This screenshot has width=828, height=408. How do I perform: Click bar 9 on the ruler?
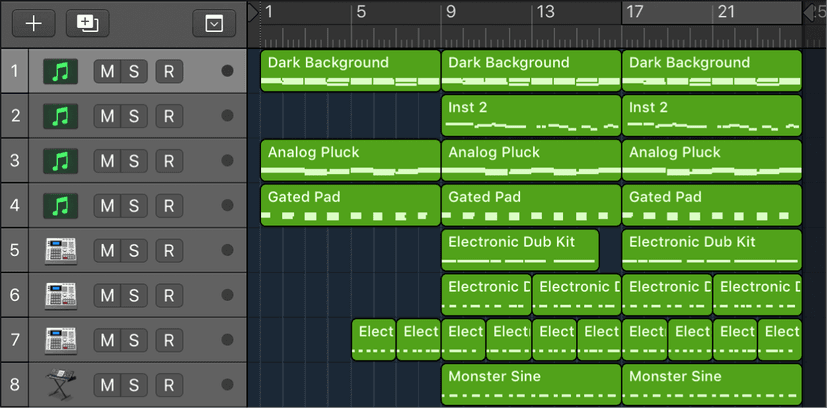(450, 12)
